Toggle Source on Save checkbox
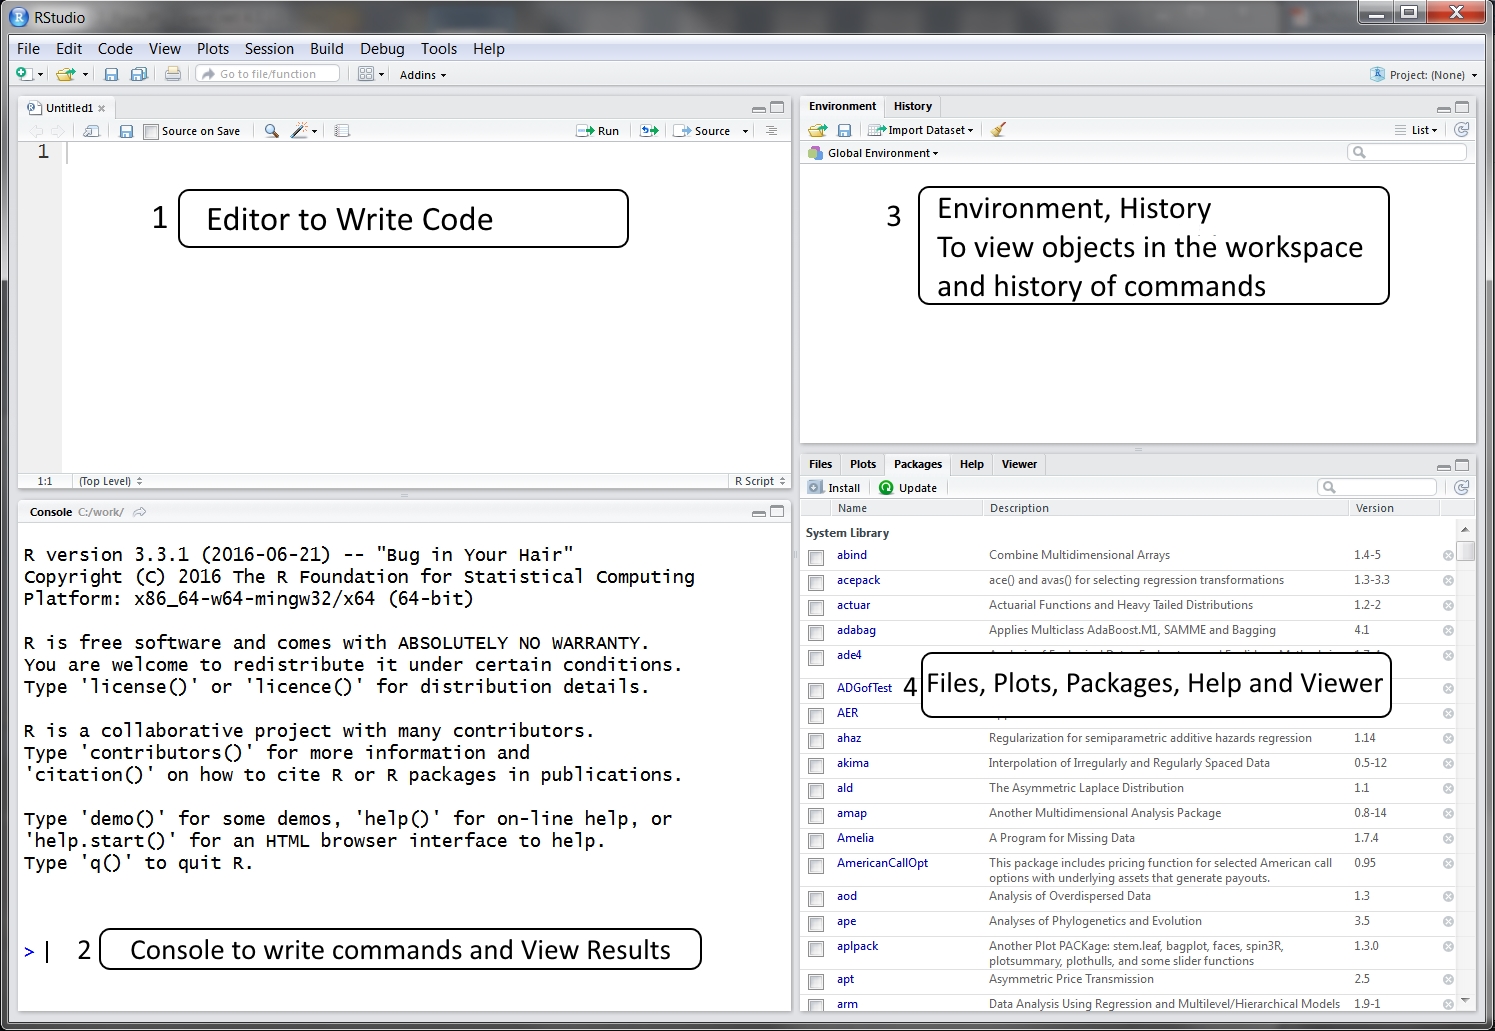1495x1031 pixels. 151,132
